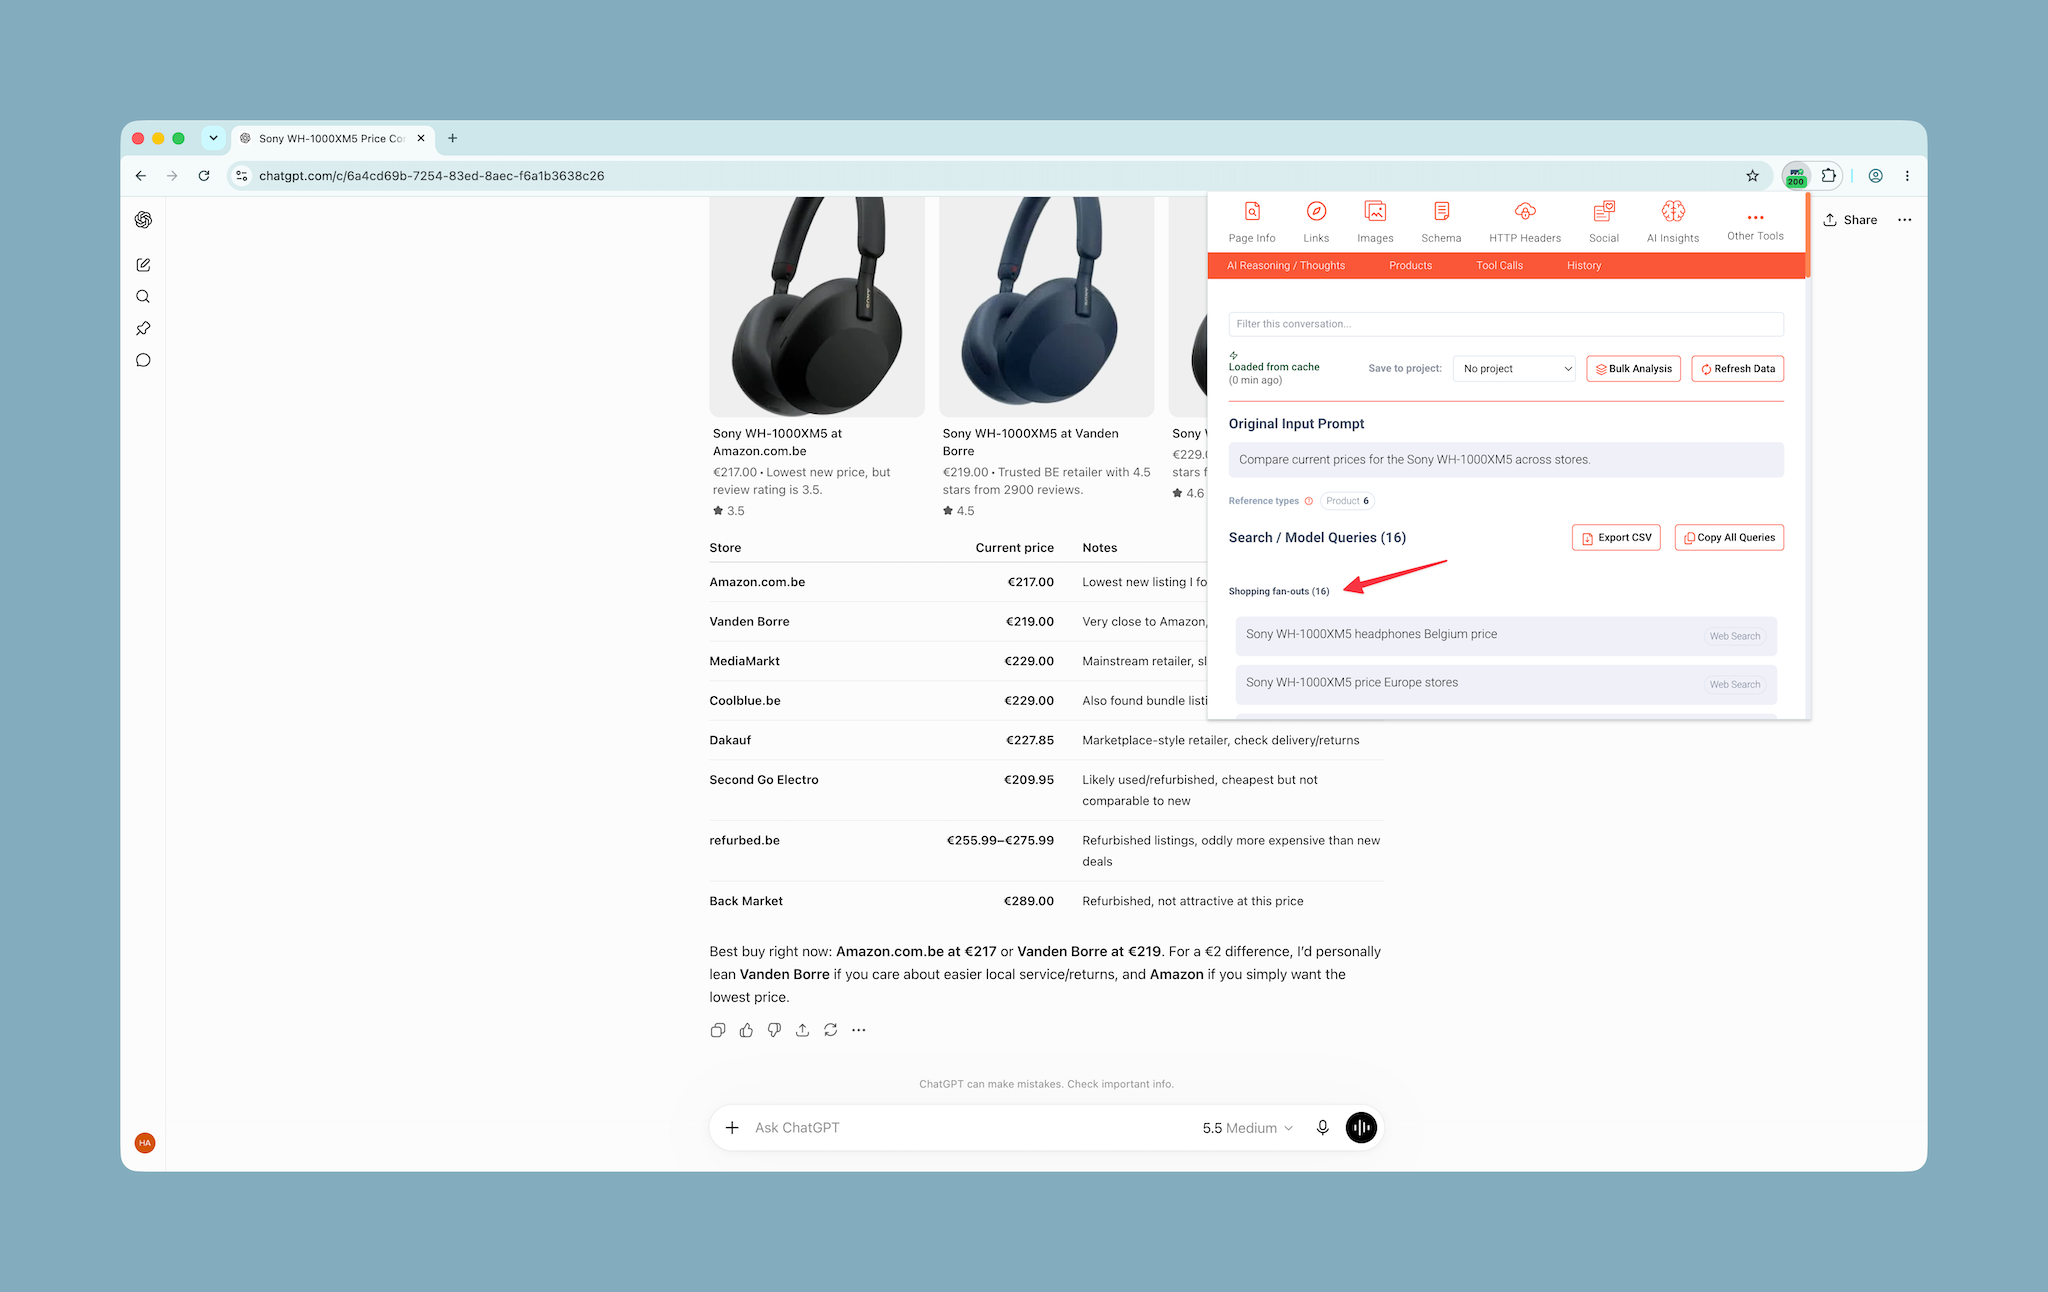Switch to AI Reasoning / Thoughts tab
This screenshot has height=1292, width=2048.
point(1285,266)
